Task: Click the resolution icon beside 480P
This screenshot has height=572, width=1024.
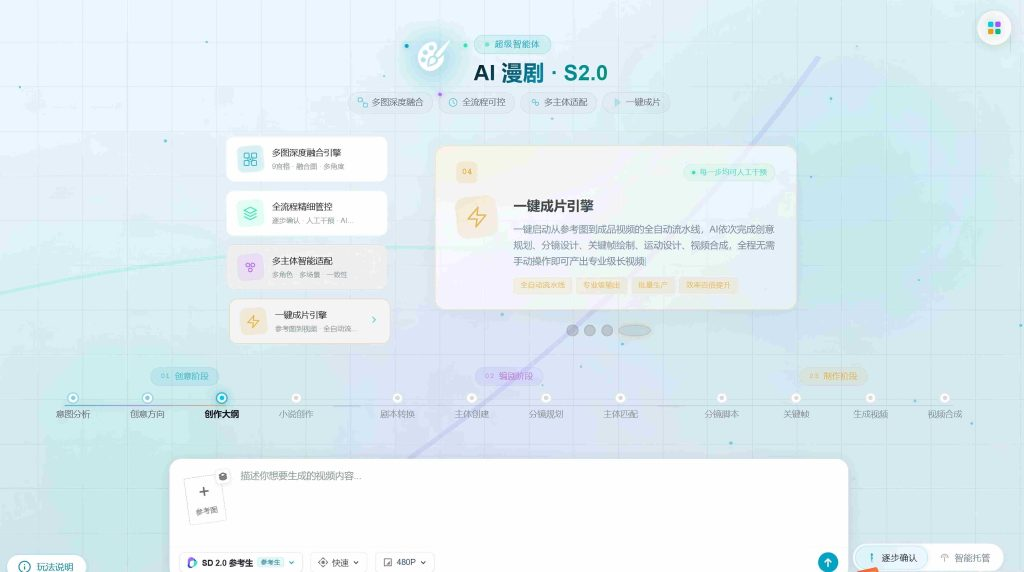Action: [388, 562]
